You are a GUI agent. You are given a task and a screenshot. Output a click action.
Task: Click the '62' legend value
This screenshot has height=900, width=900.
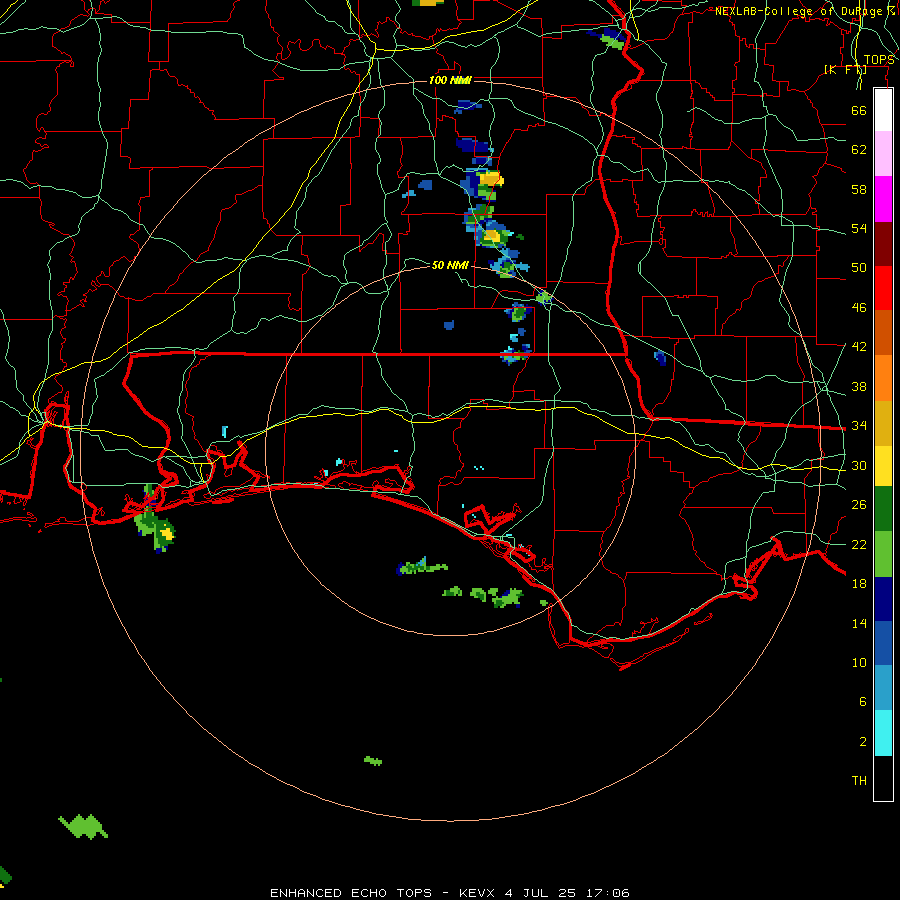click(859, 150)
